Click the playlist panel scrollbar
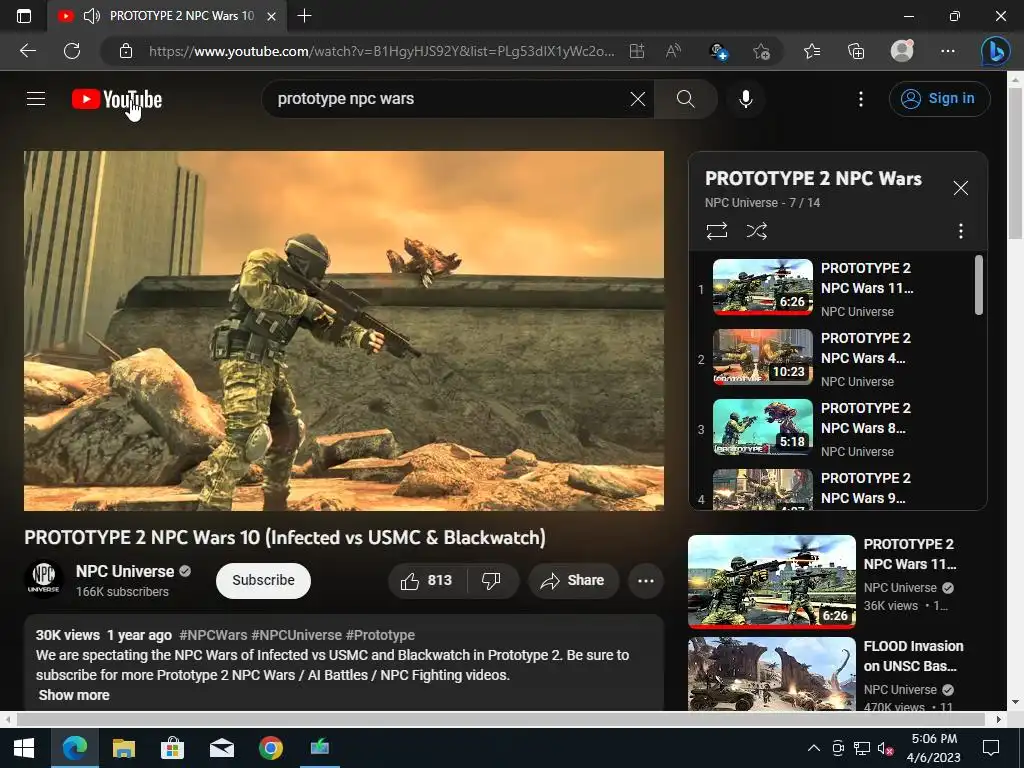Image resolution: width=1024 pixels, height=768 pixels. (x=978, y=285)
